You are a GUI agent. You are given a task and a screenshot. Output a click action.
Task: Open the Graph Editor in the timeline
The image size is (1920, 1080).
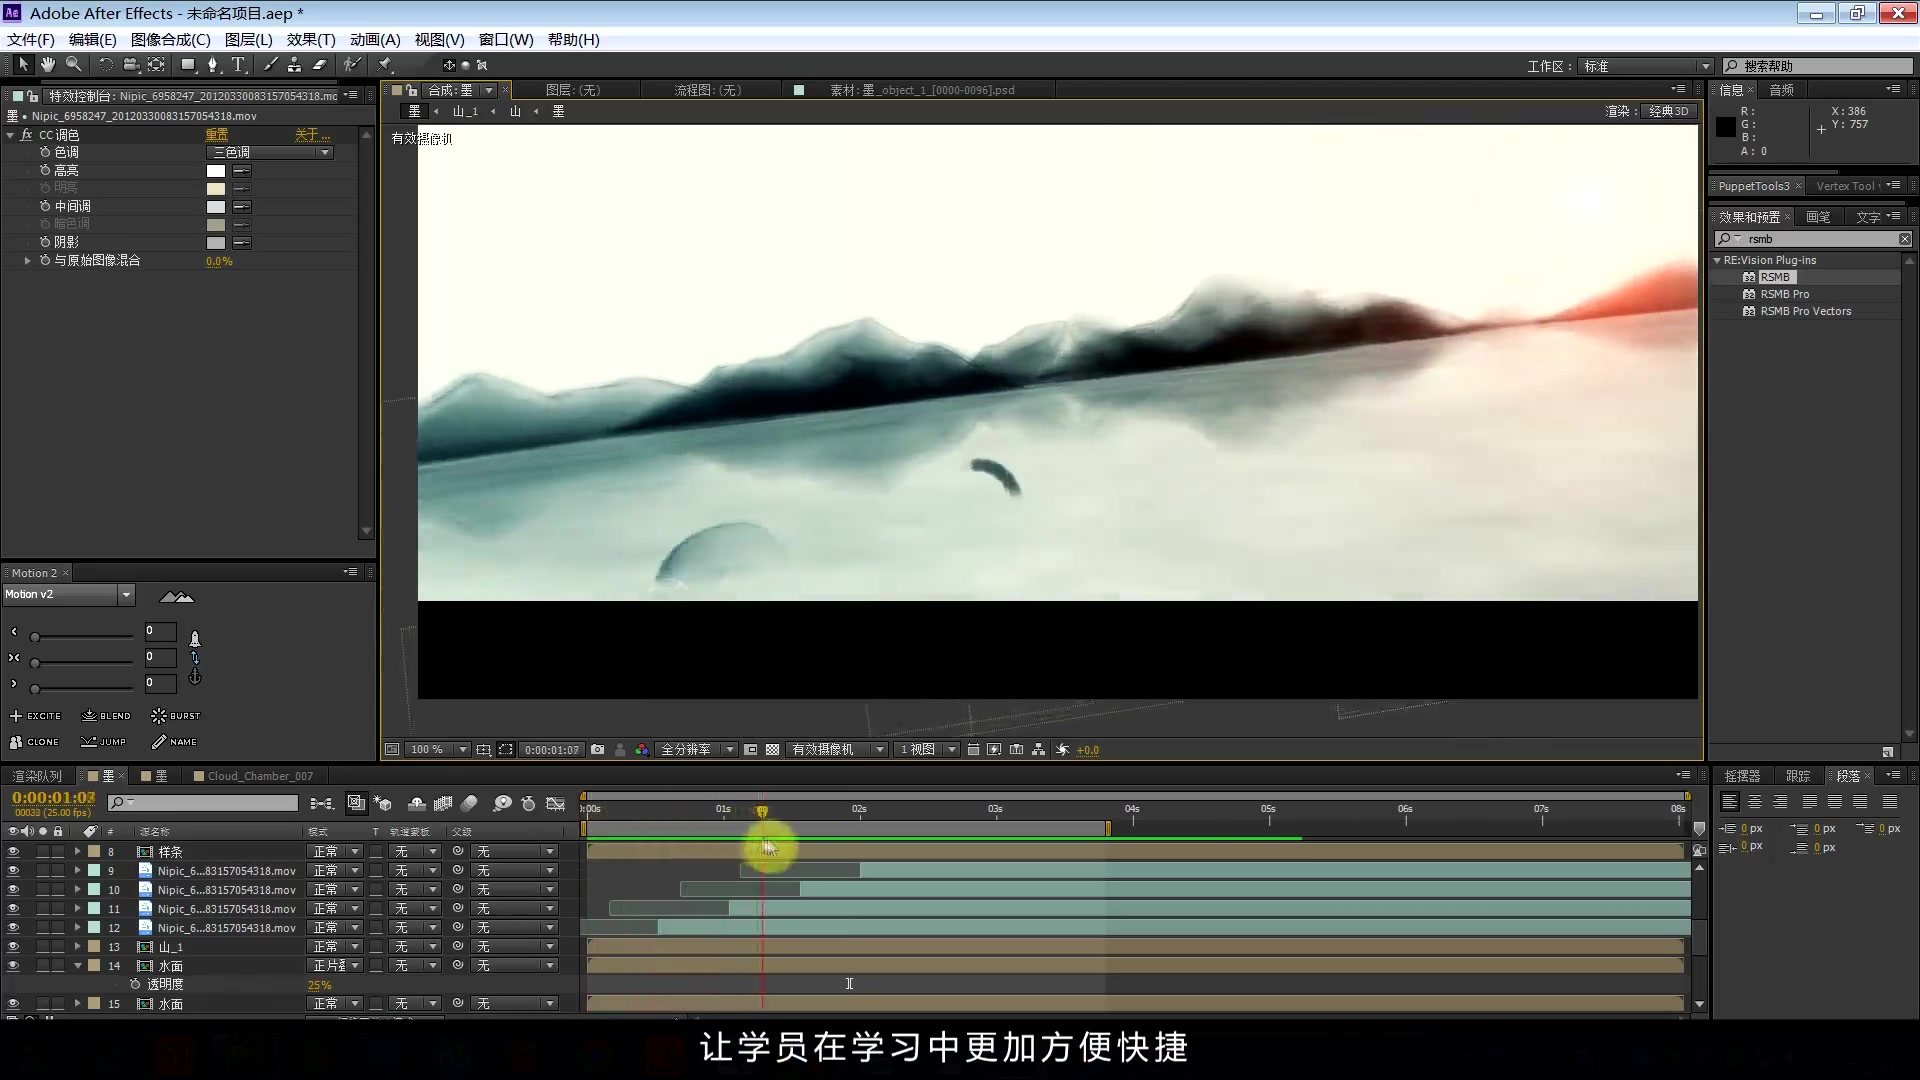point(556,802)
